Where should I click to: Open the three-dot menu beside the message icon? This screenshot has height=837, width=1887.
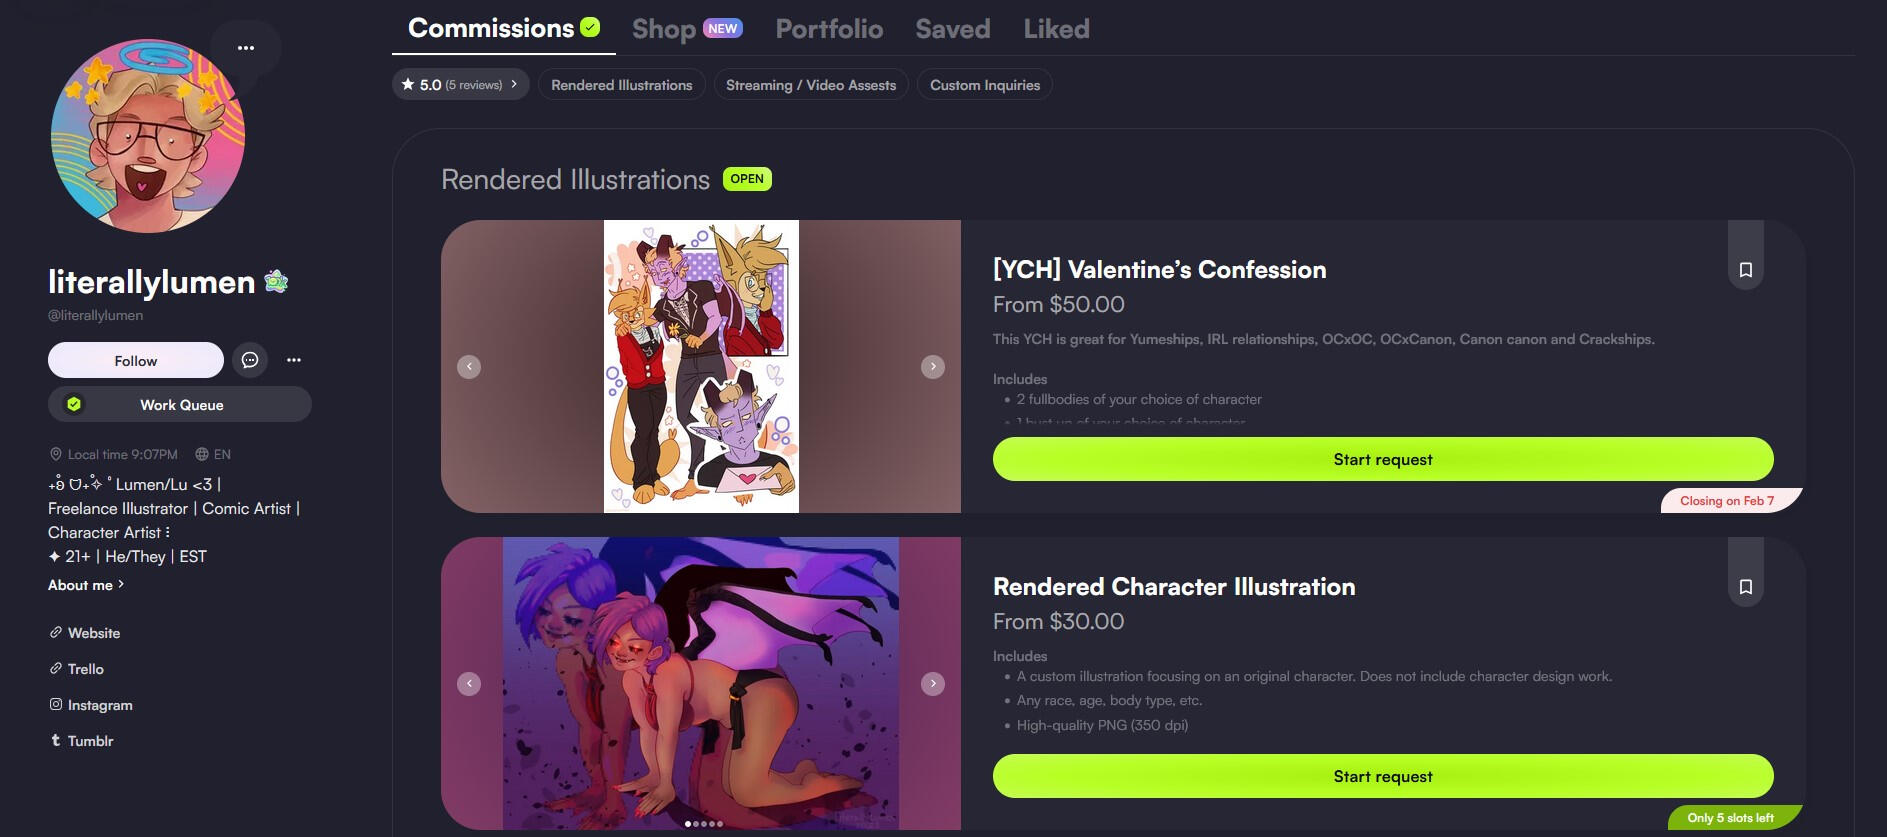point(294,360)
